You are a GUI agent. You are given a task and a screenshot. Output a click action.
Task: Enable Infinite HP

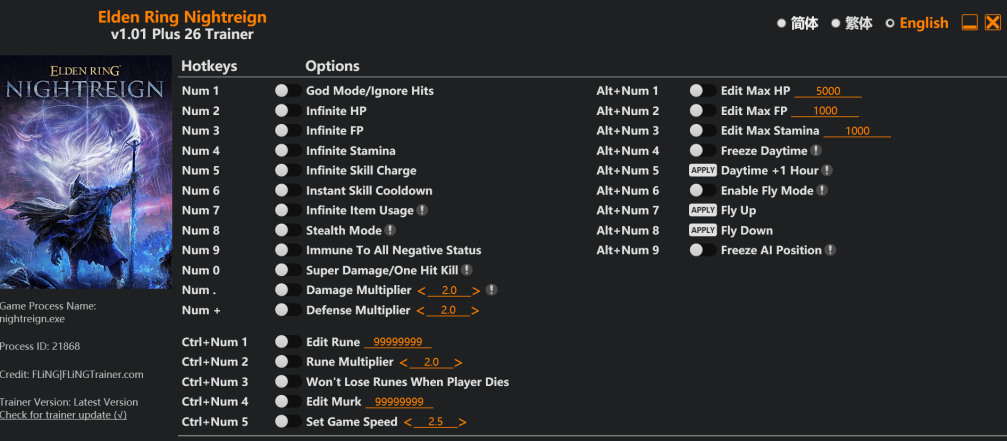click(x=288, y=110)
